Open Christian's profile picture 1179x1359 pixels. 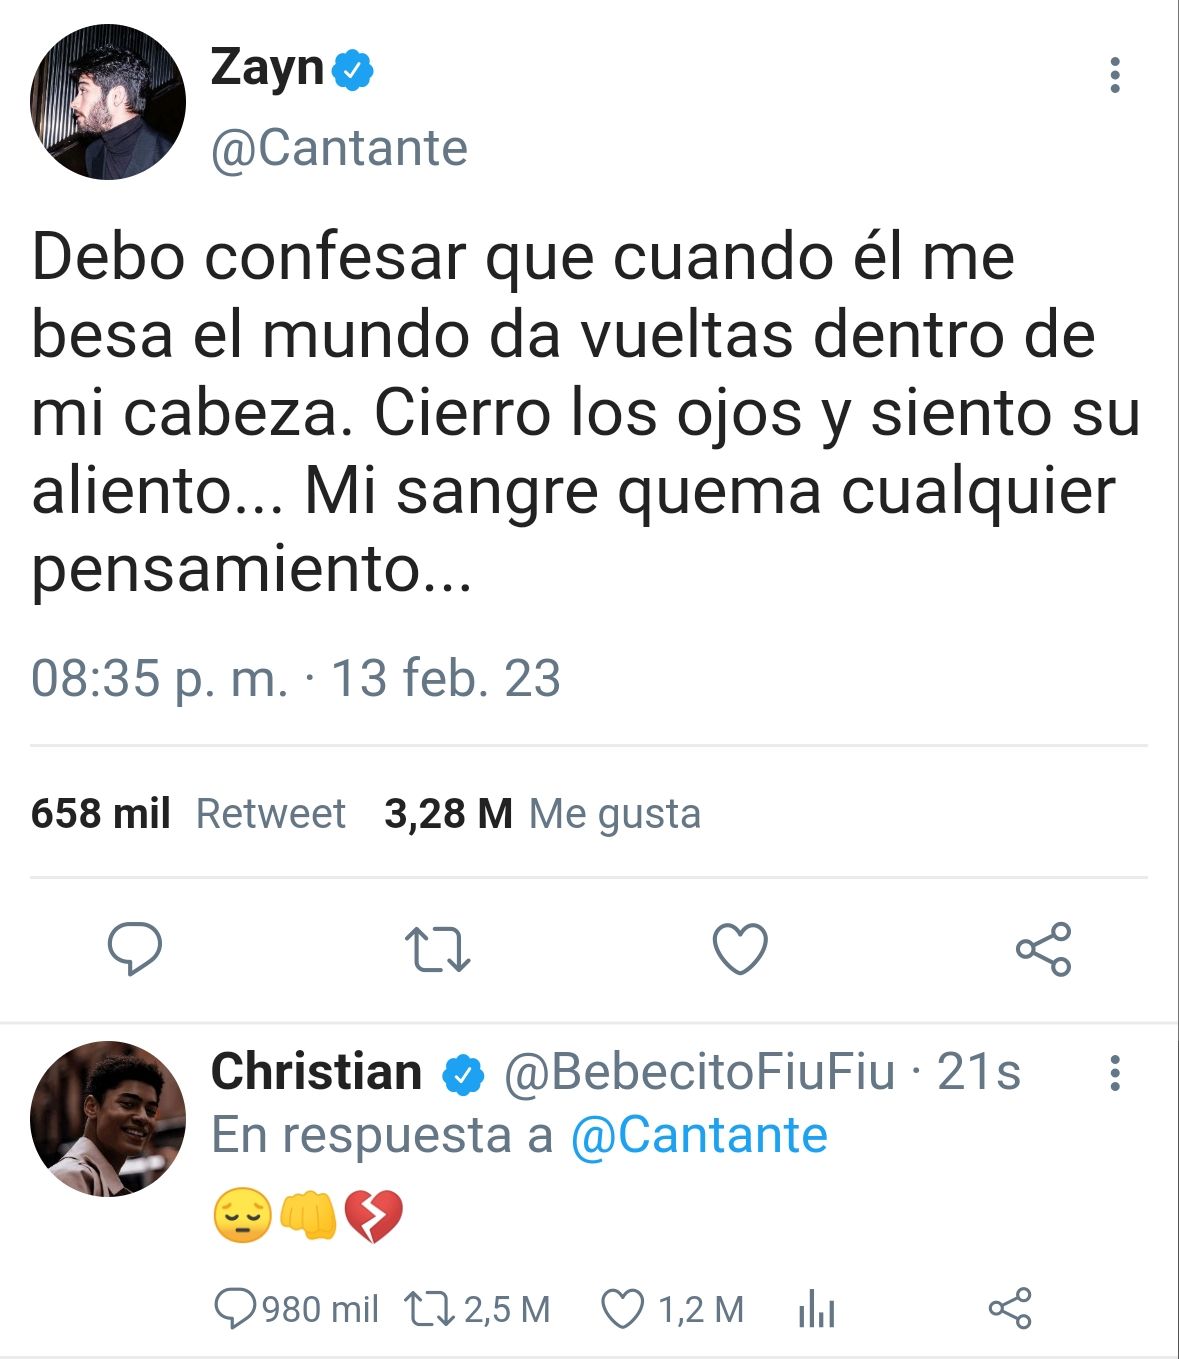pos(108,1119)
